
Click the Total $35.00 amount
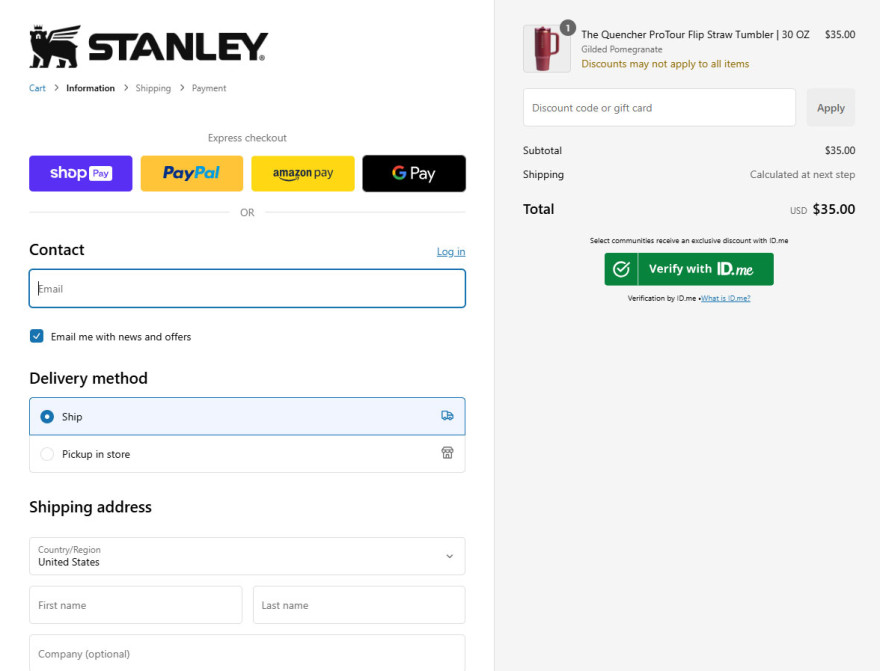click(833, 209)
